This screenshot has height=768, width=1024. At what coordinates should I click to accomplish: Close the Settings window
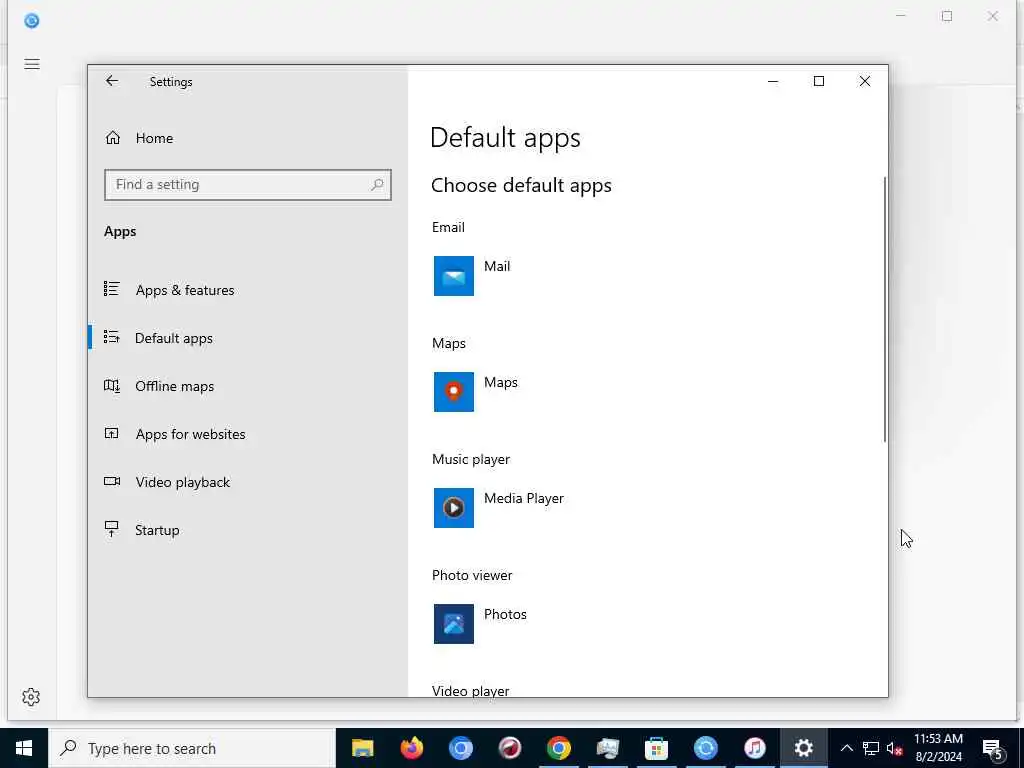[x=865, y=81]
